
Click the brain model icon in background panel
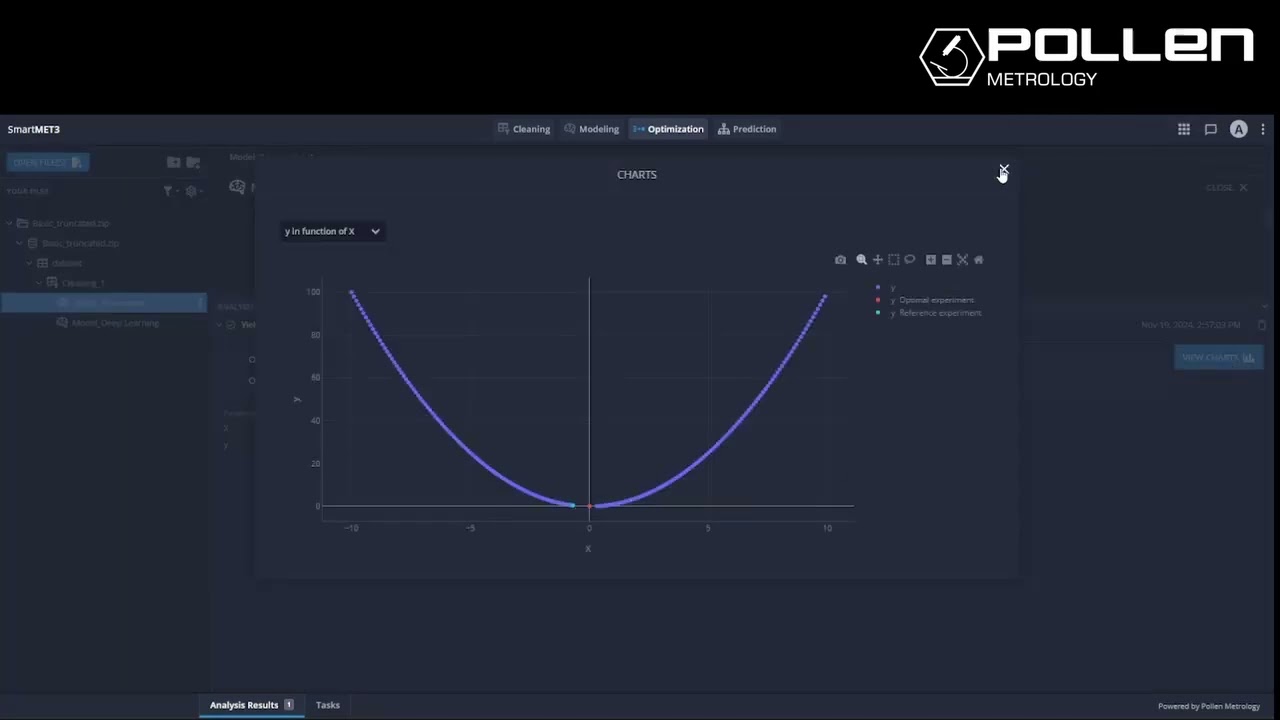[237, 187]
